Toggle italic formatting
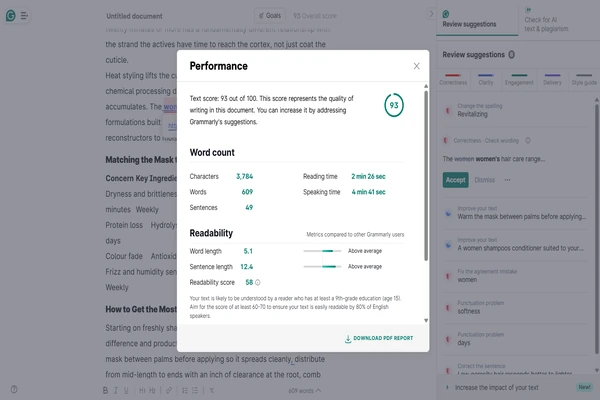Screen dimensions: 600x400 coord(116,390)
